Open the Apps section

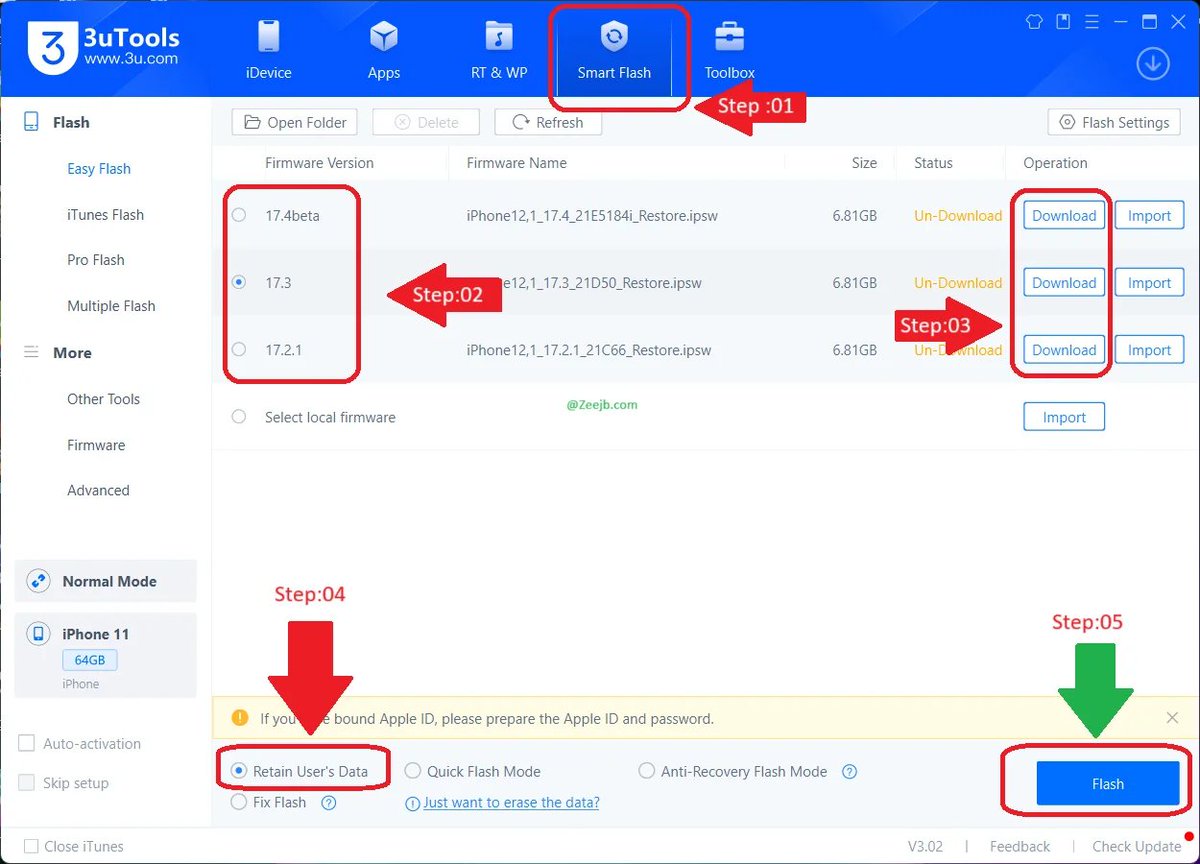click(x=383, y=50)
